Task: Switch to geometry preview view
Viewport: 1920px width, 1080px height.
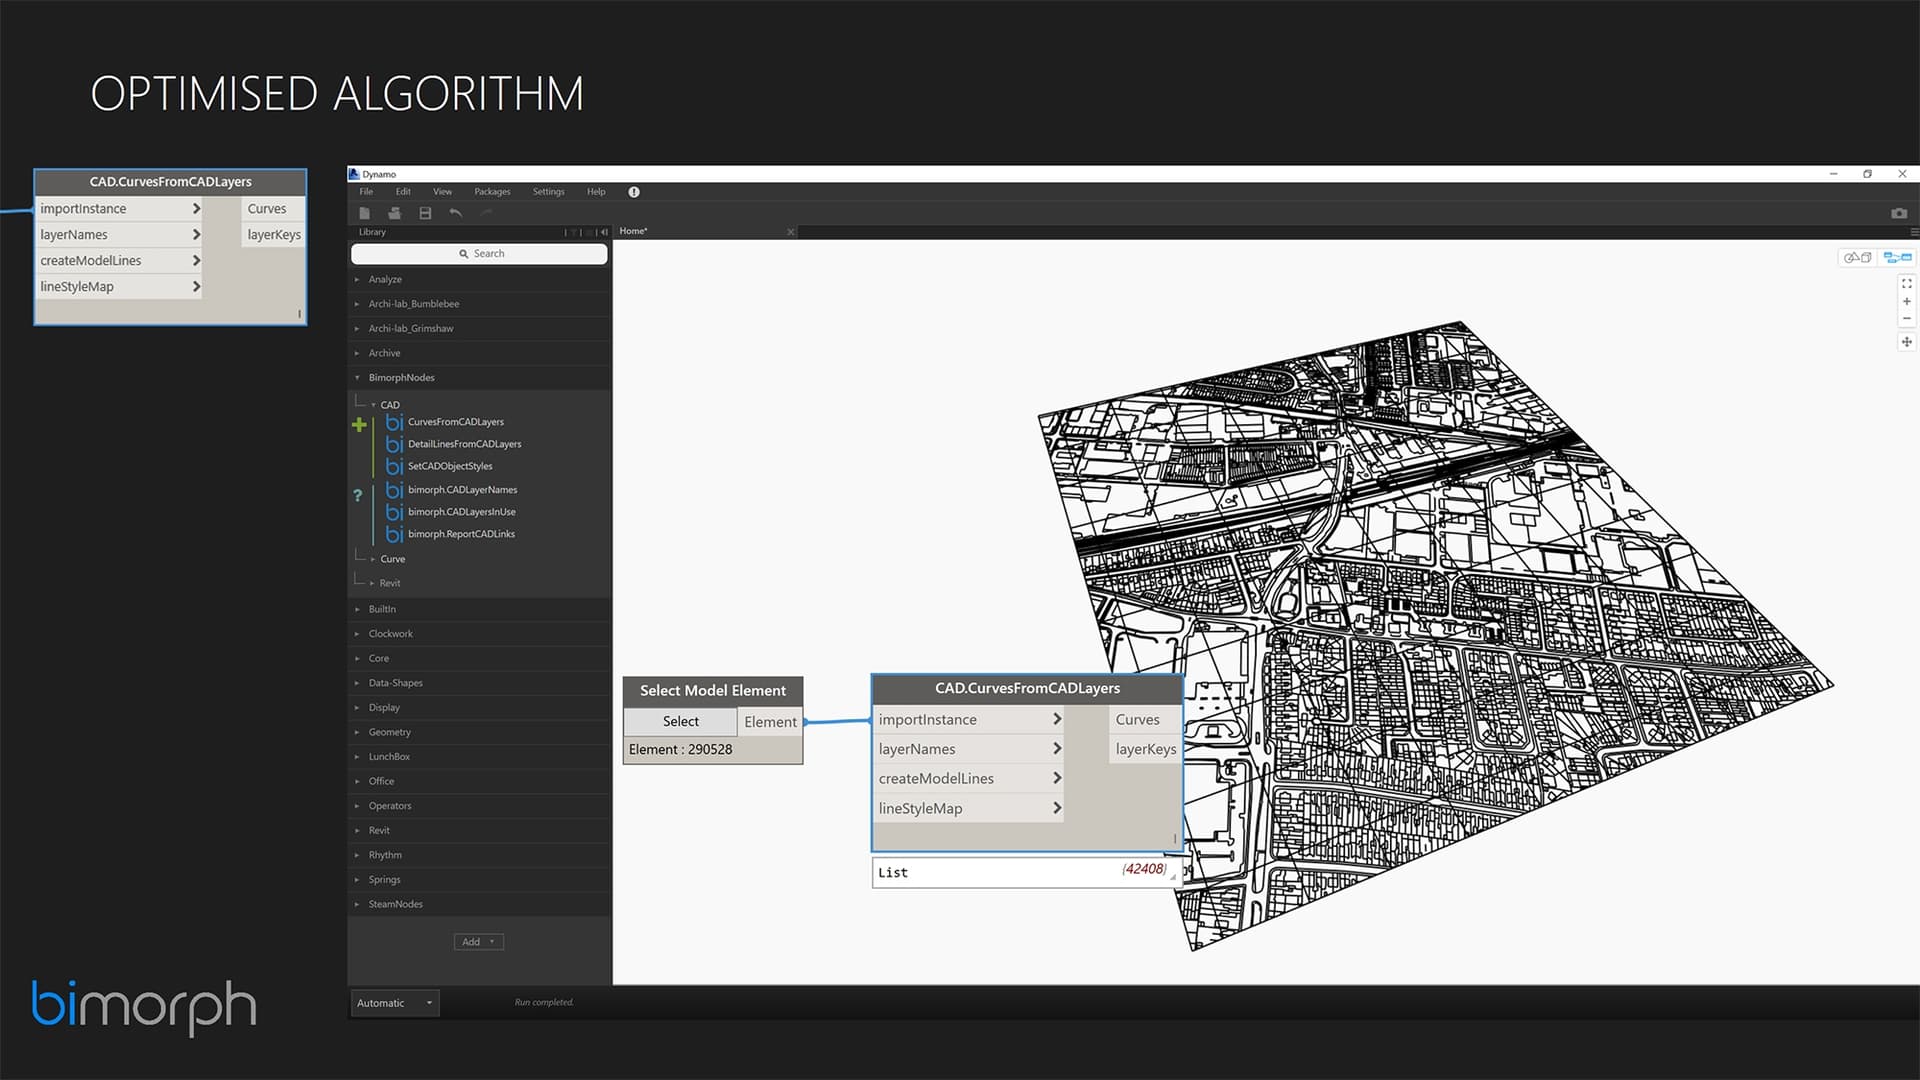Action: click(1856, 257)
